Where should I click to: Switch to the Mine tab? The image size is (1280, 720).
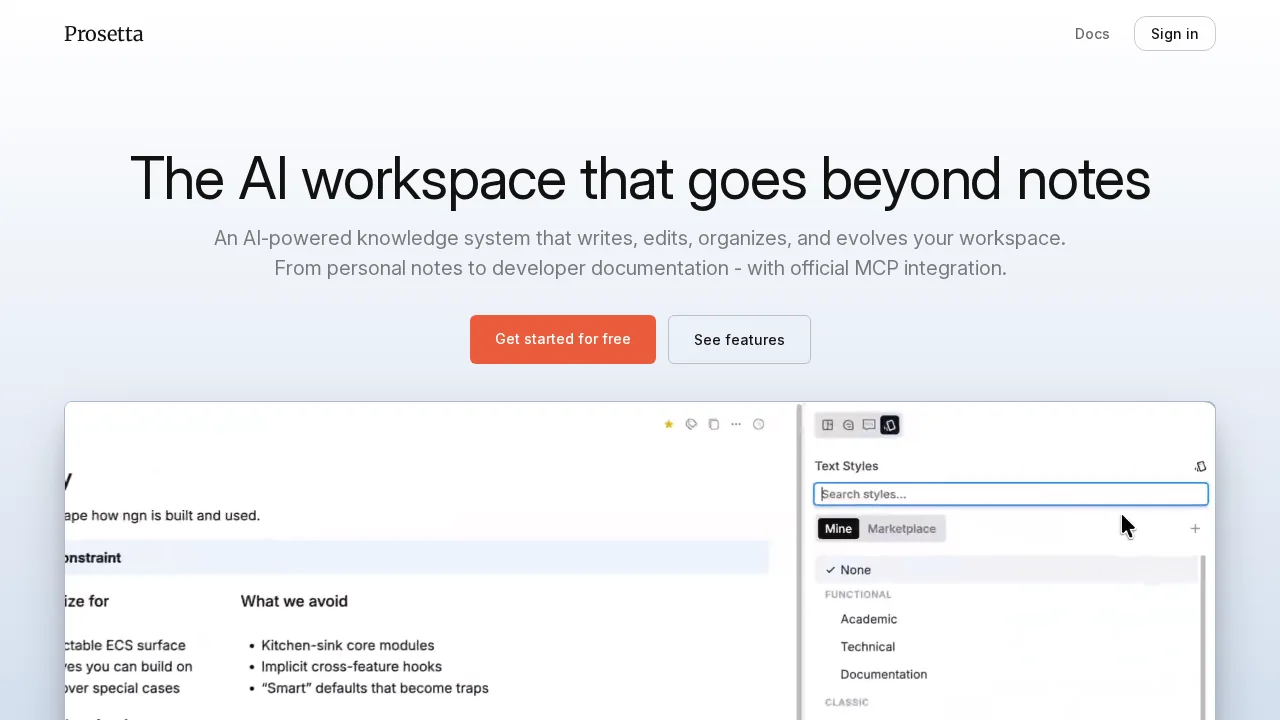[838, 529]
